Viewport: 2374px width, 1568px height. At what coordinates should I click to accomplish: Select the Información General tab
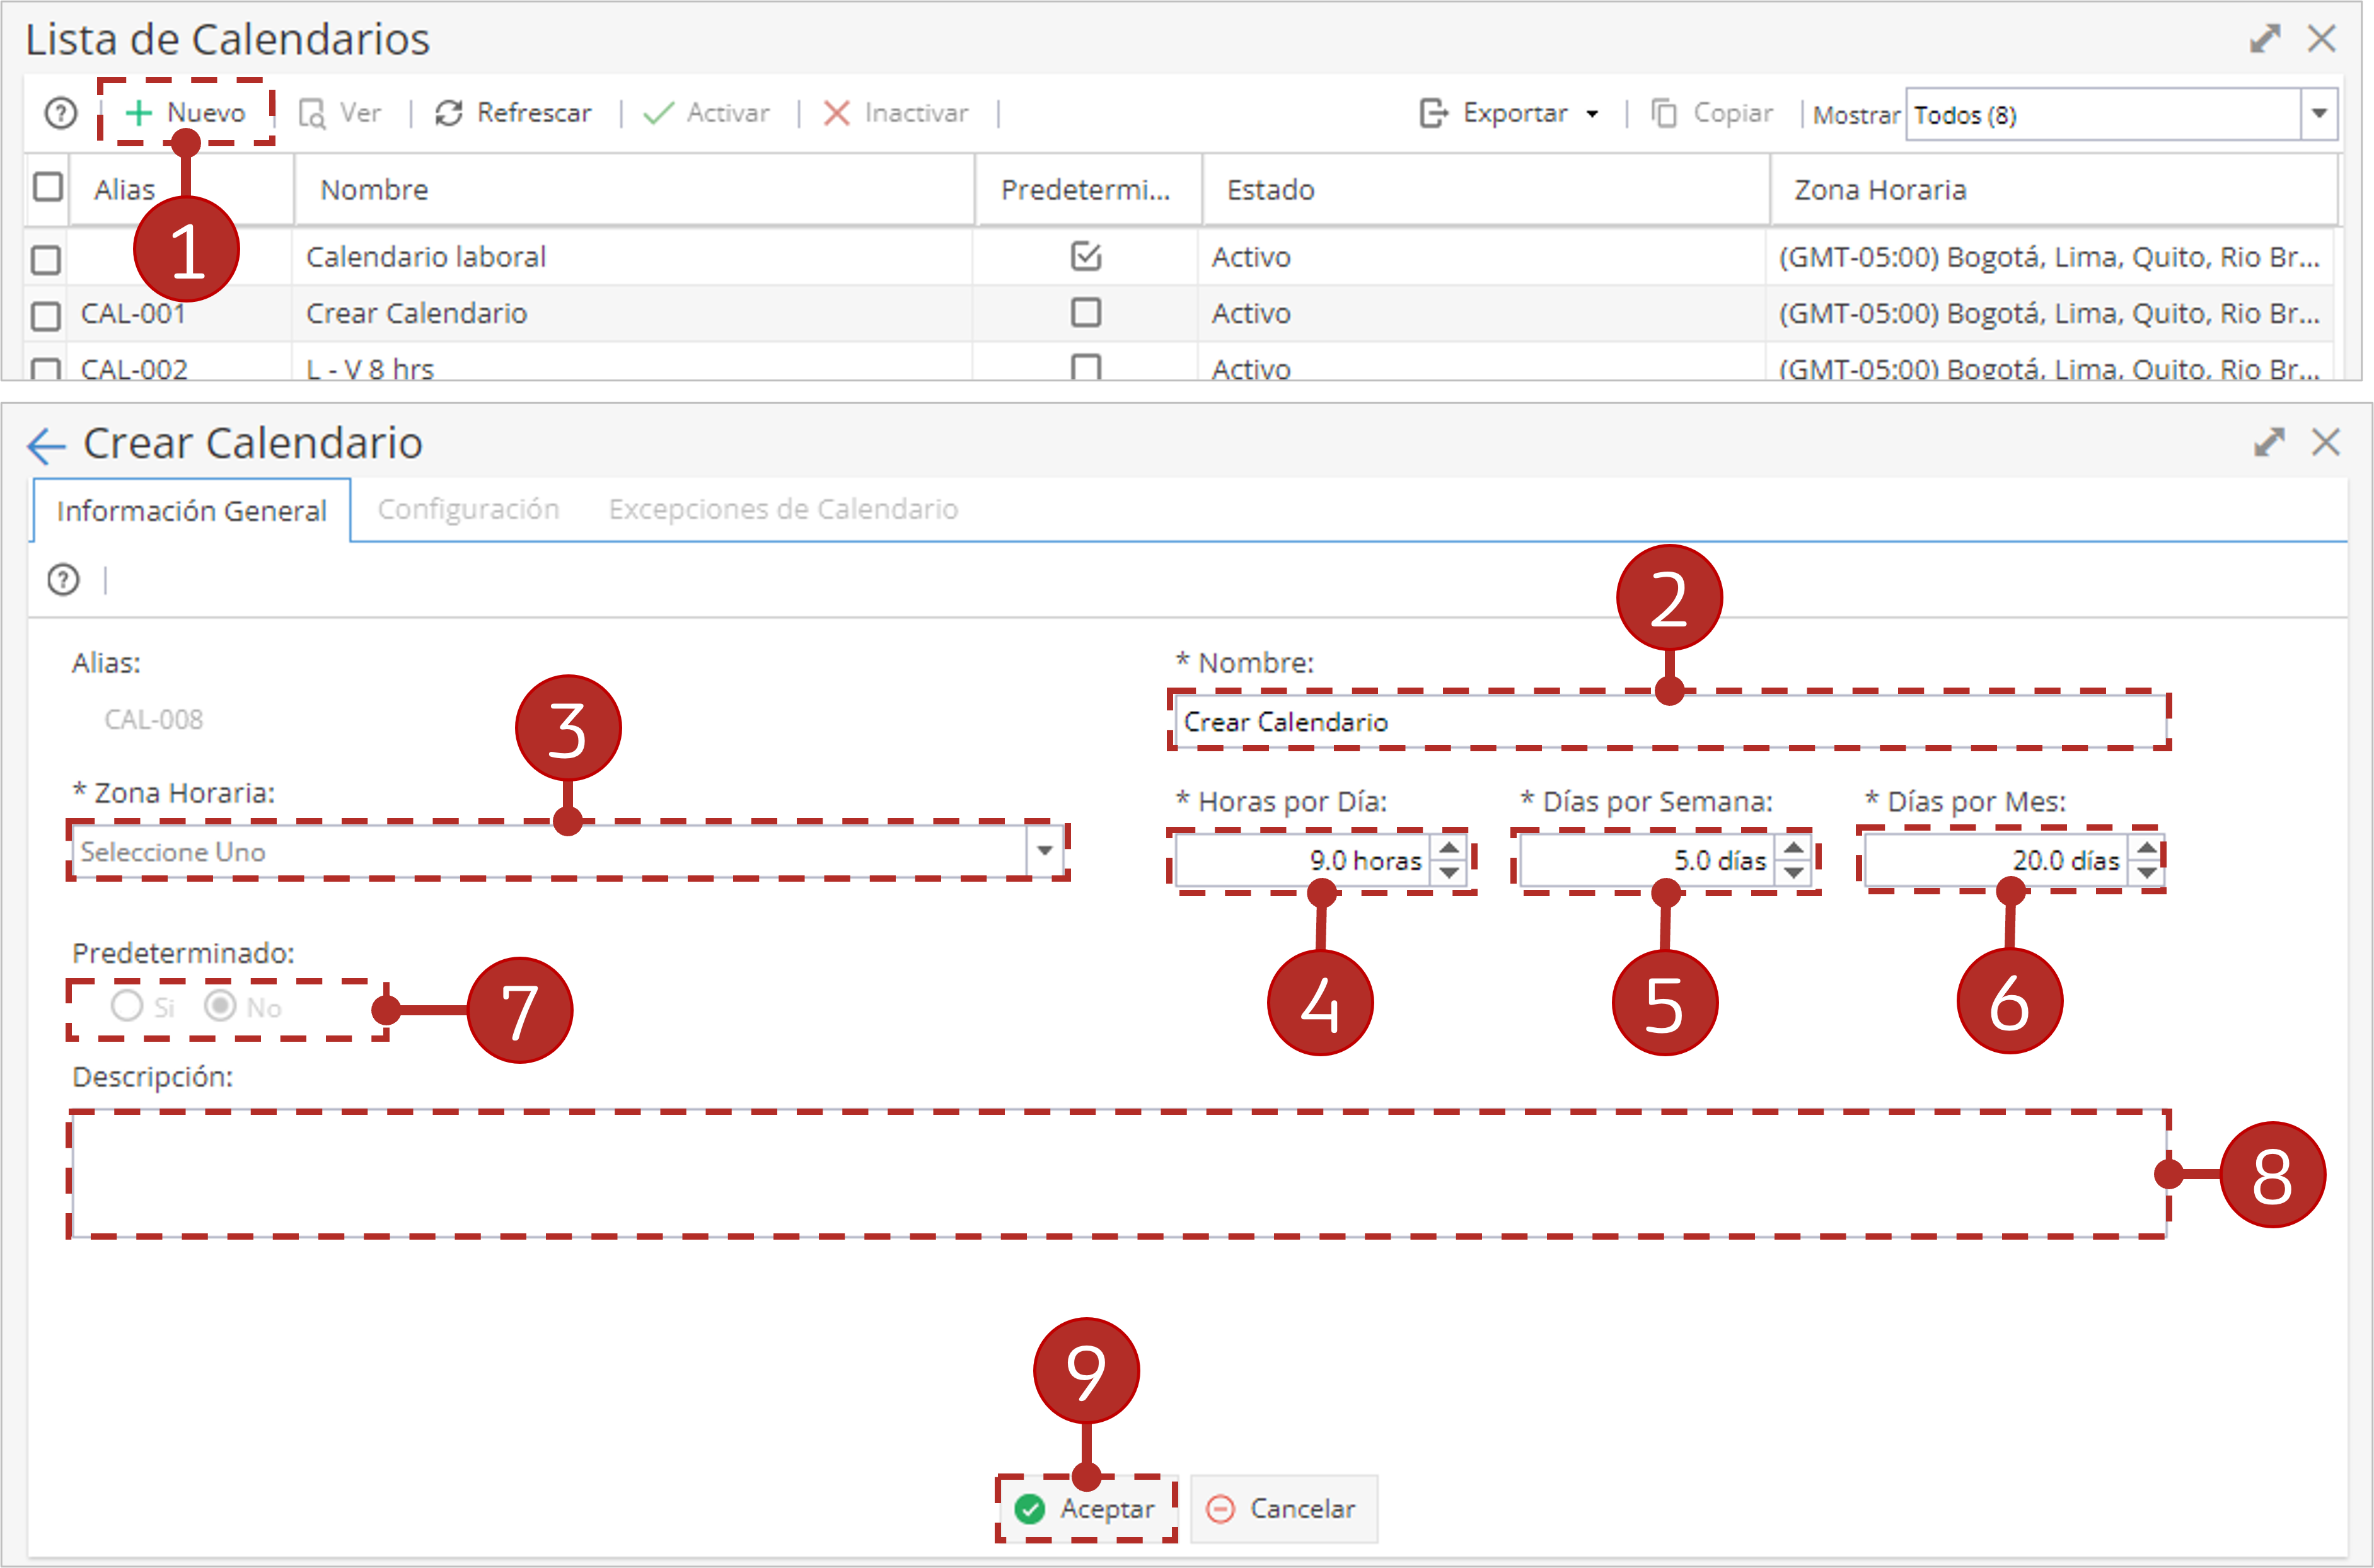click(x=192, y=510)
